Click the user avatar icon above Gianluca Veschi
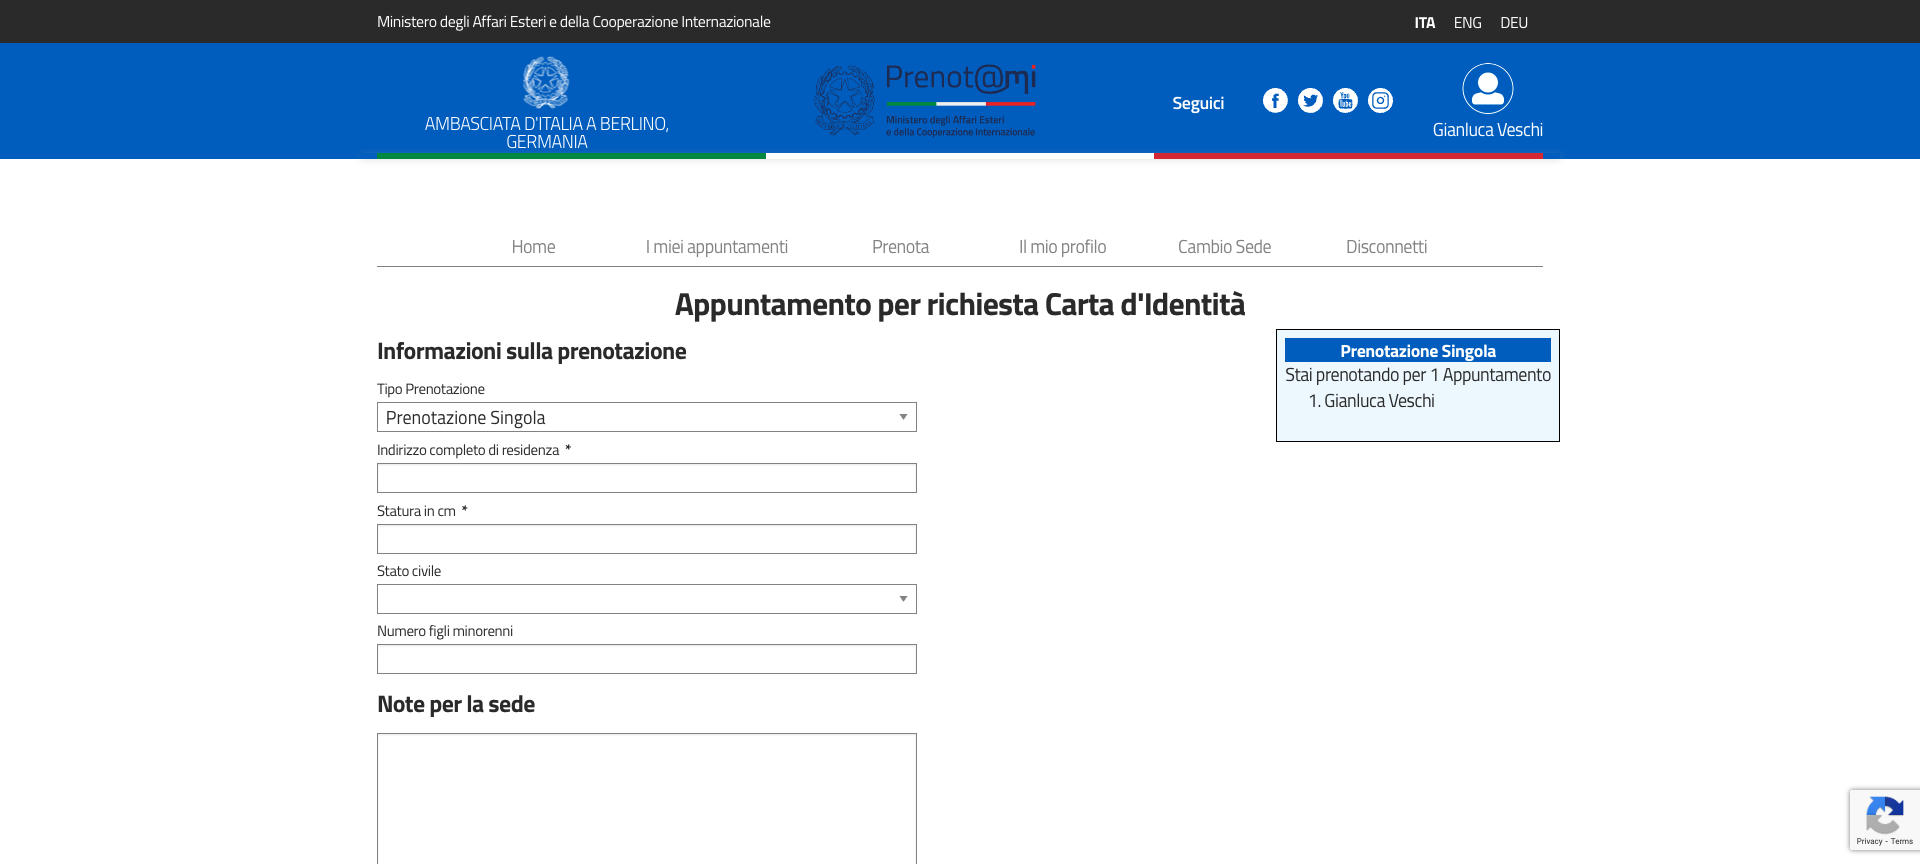This screenshot has height=864, width=1920. click(1487, 89)
